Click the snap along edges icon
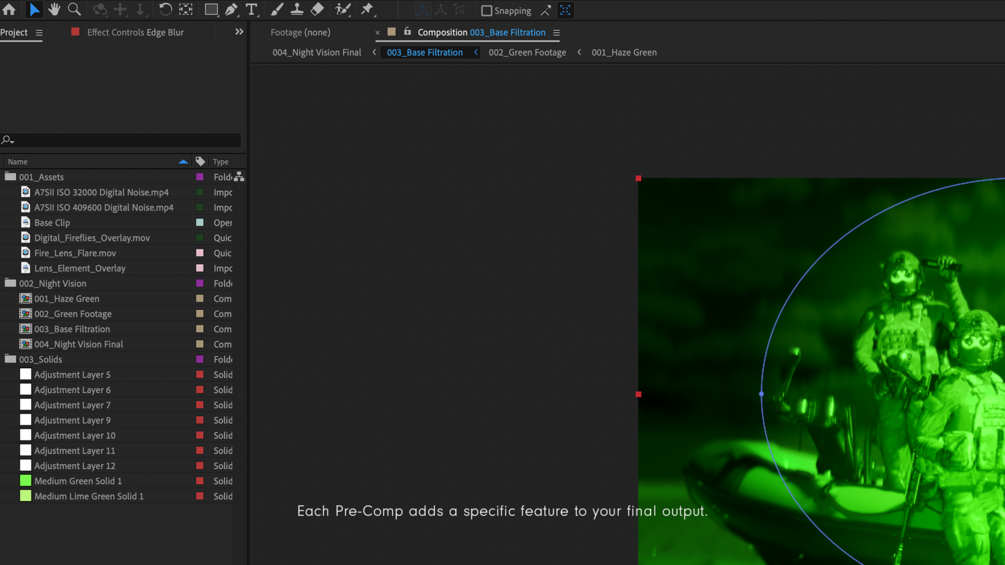Screen dimensions: 1005x565 pyautogui.click(x=545, y=10)
